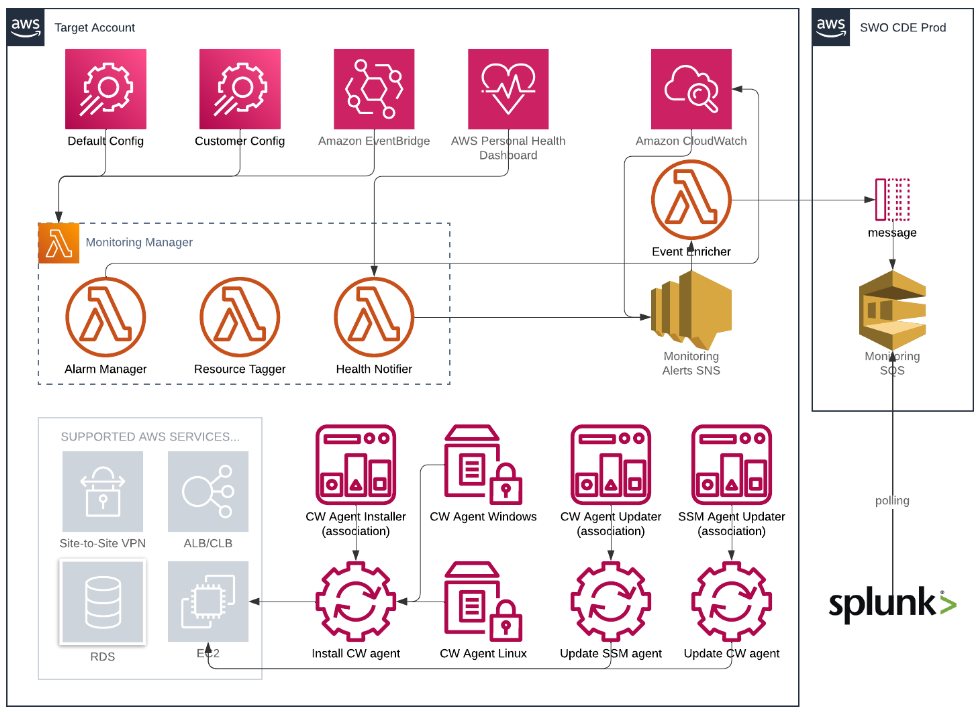Select the Site-to-Site VPN icon
The image size is (978, 712).
pyautogui.click(x=102, y=491)
